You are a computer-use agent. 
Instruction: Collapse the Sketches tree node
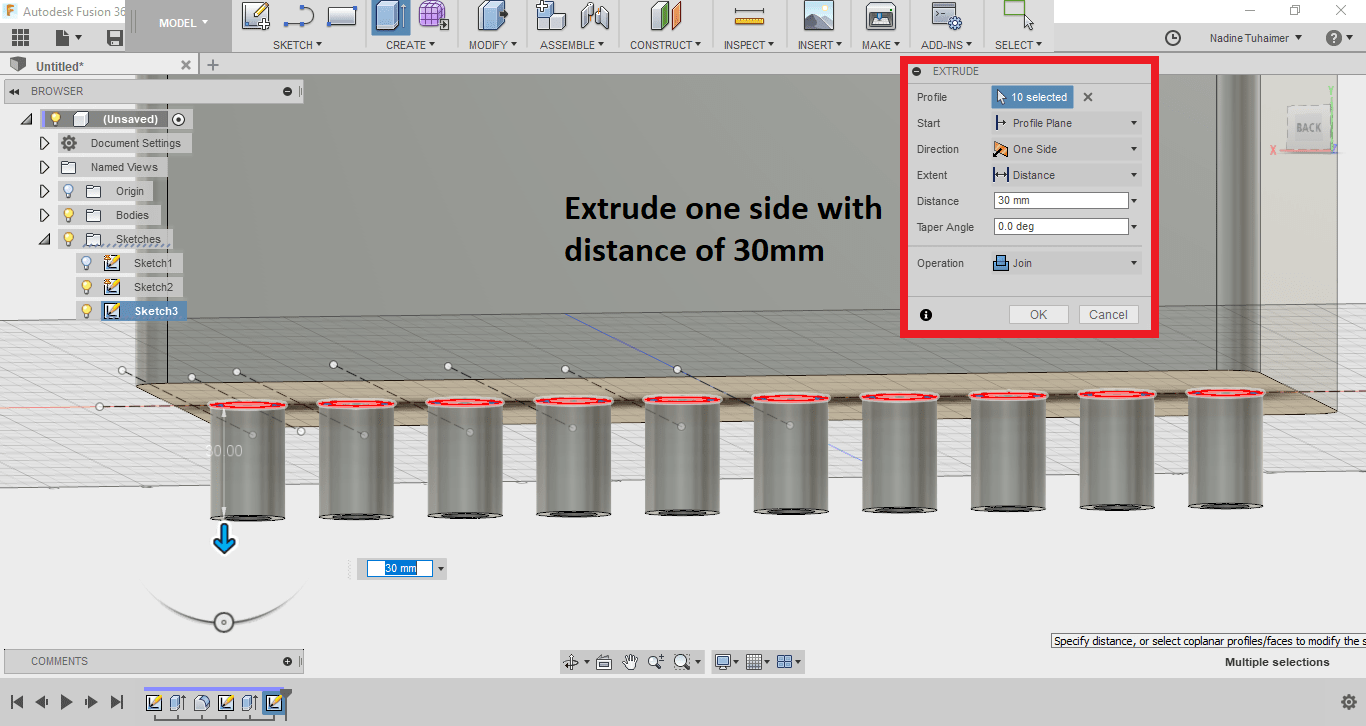pos(44,239)
